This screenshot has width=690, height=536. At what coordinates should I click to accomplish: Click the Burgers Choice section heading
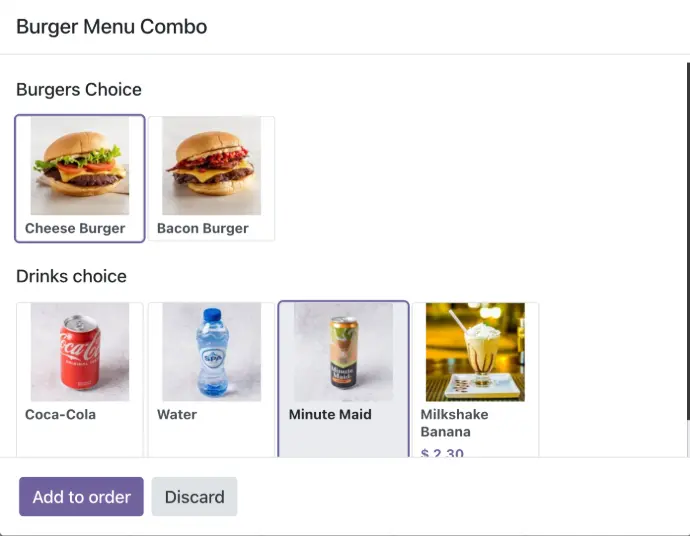point(79,90)
